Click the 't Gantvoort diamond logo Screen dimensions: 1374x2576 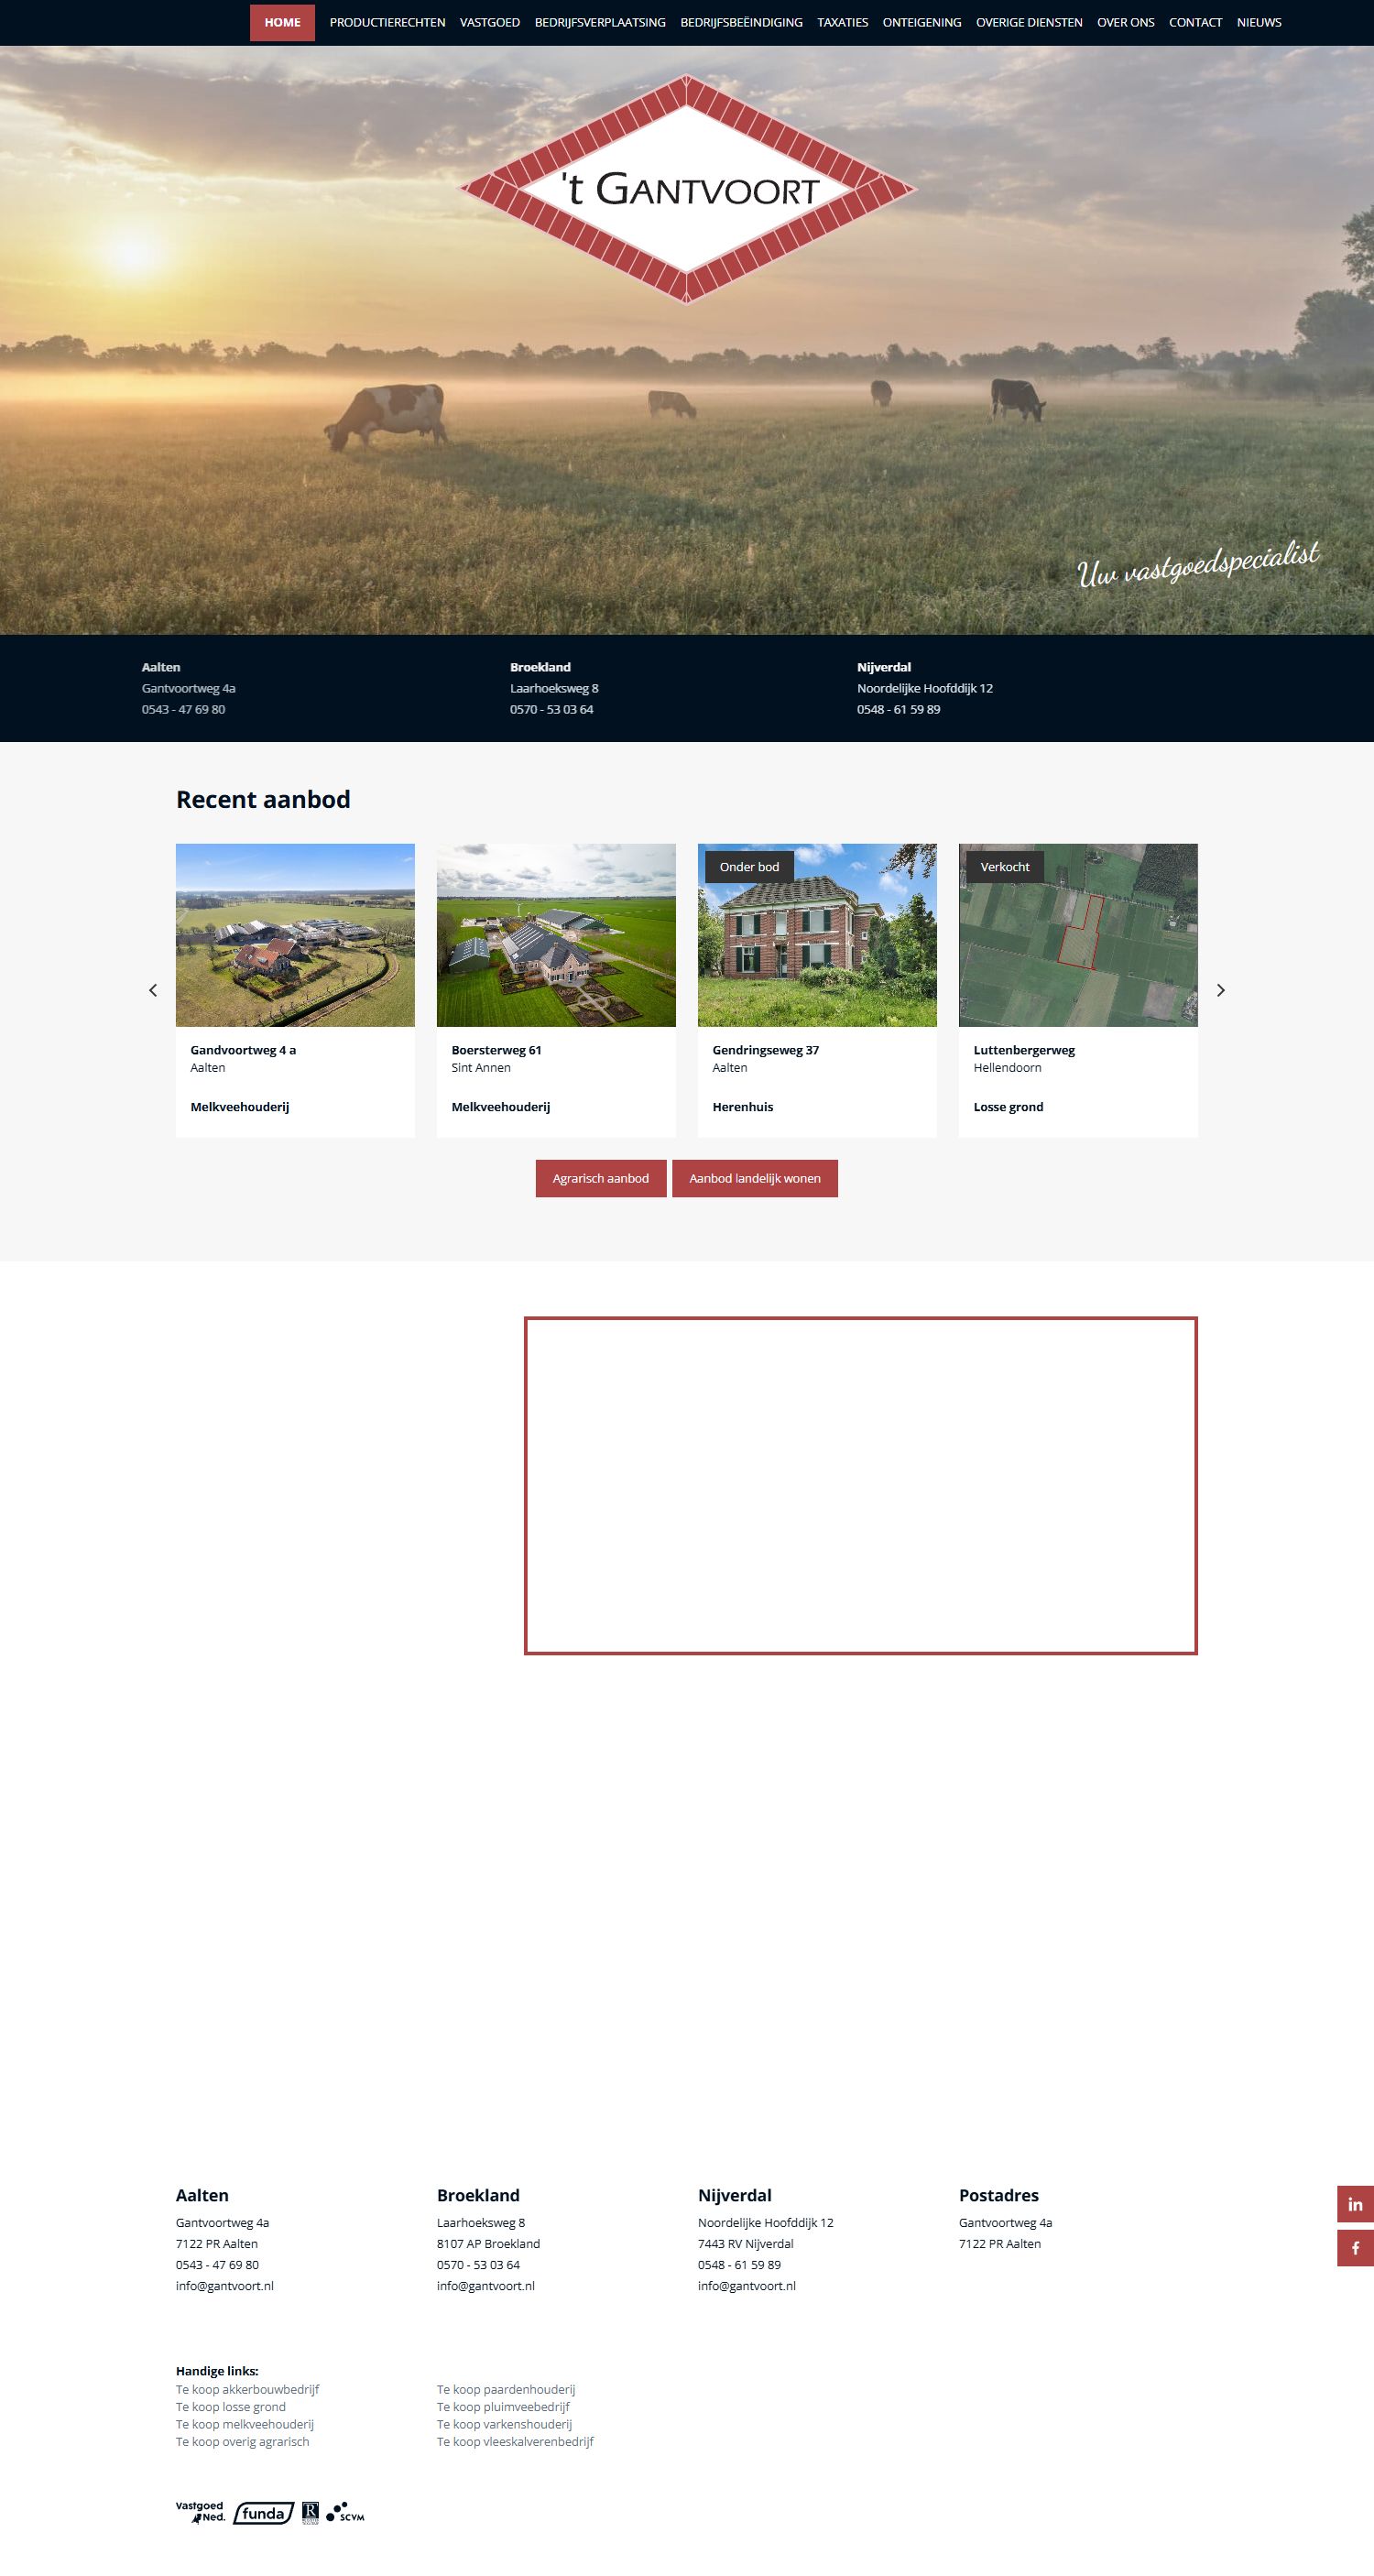tap(687, 189)
